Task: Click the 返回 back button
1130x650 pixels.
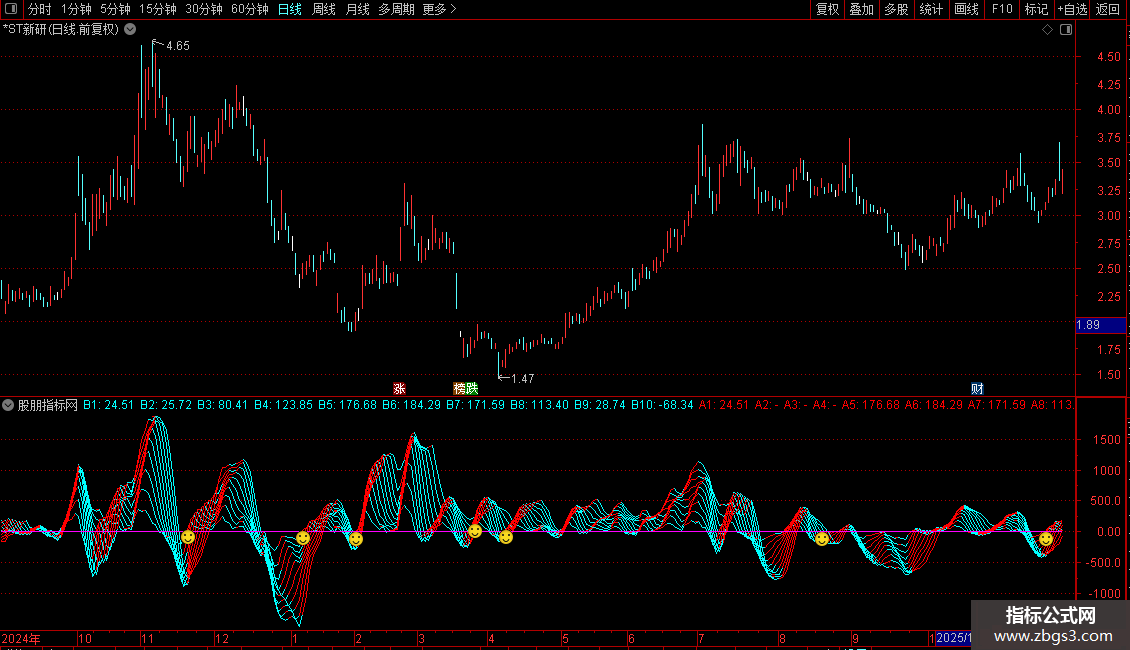Action: pyautogui.click(x=1108, y=9)
